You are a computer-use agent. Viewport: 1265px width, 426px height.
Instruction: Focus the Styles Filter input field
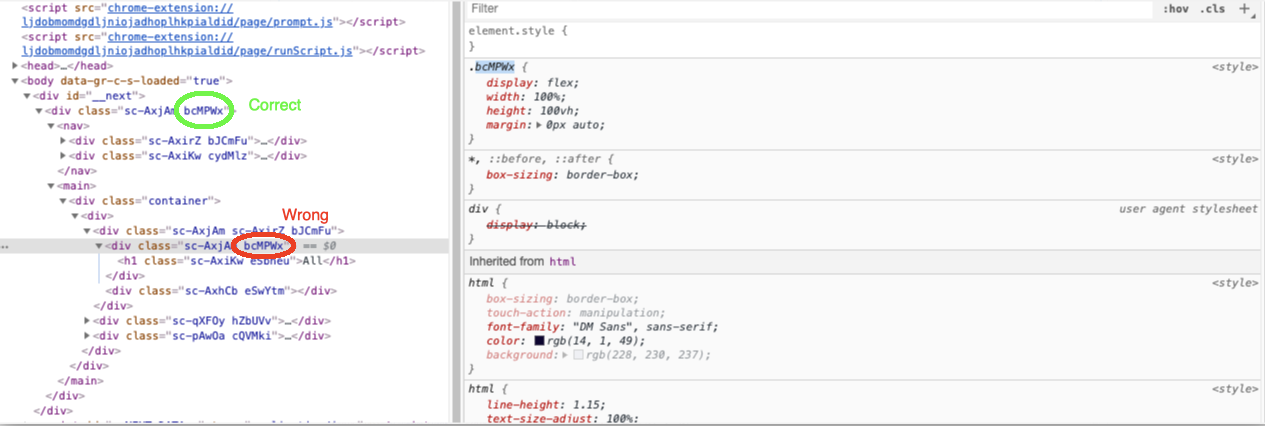coord(810,9)
